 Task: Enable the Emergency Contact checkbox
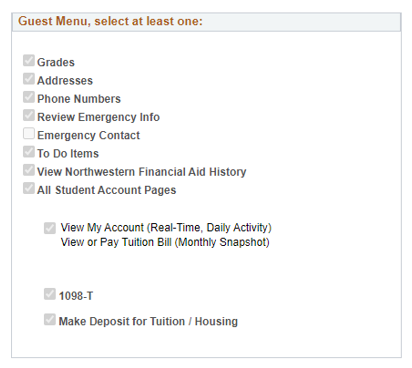click(x=29, y=133)
